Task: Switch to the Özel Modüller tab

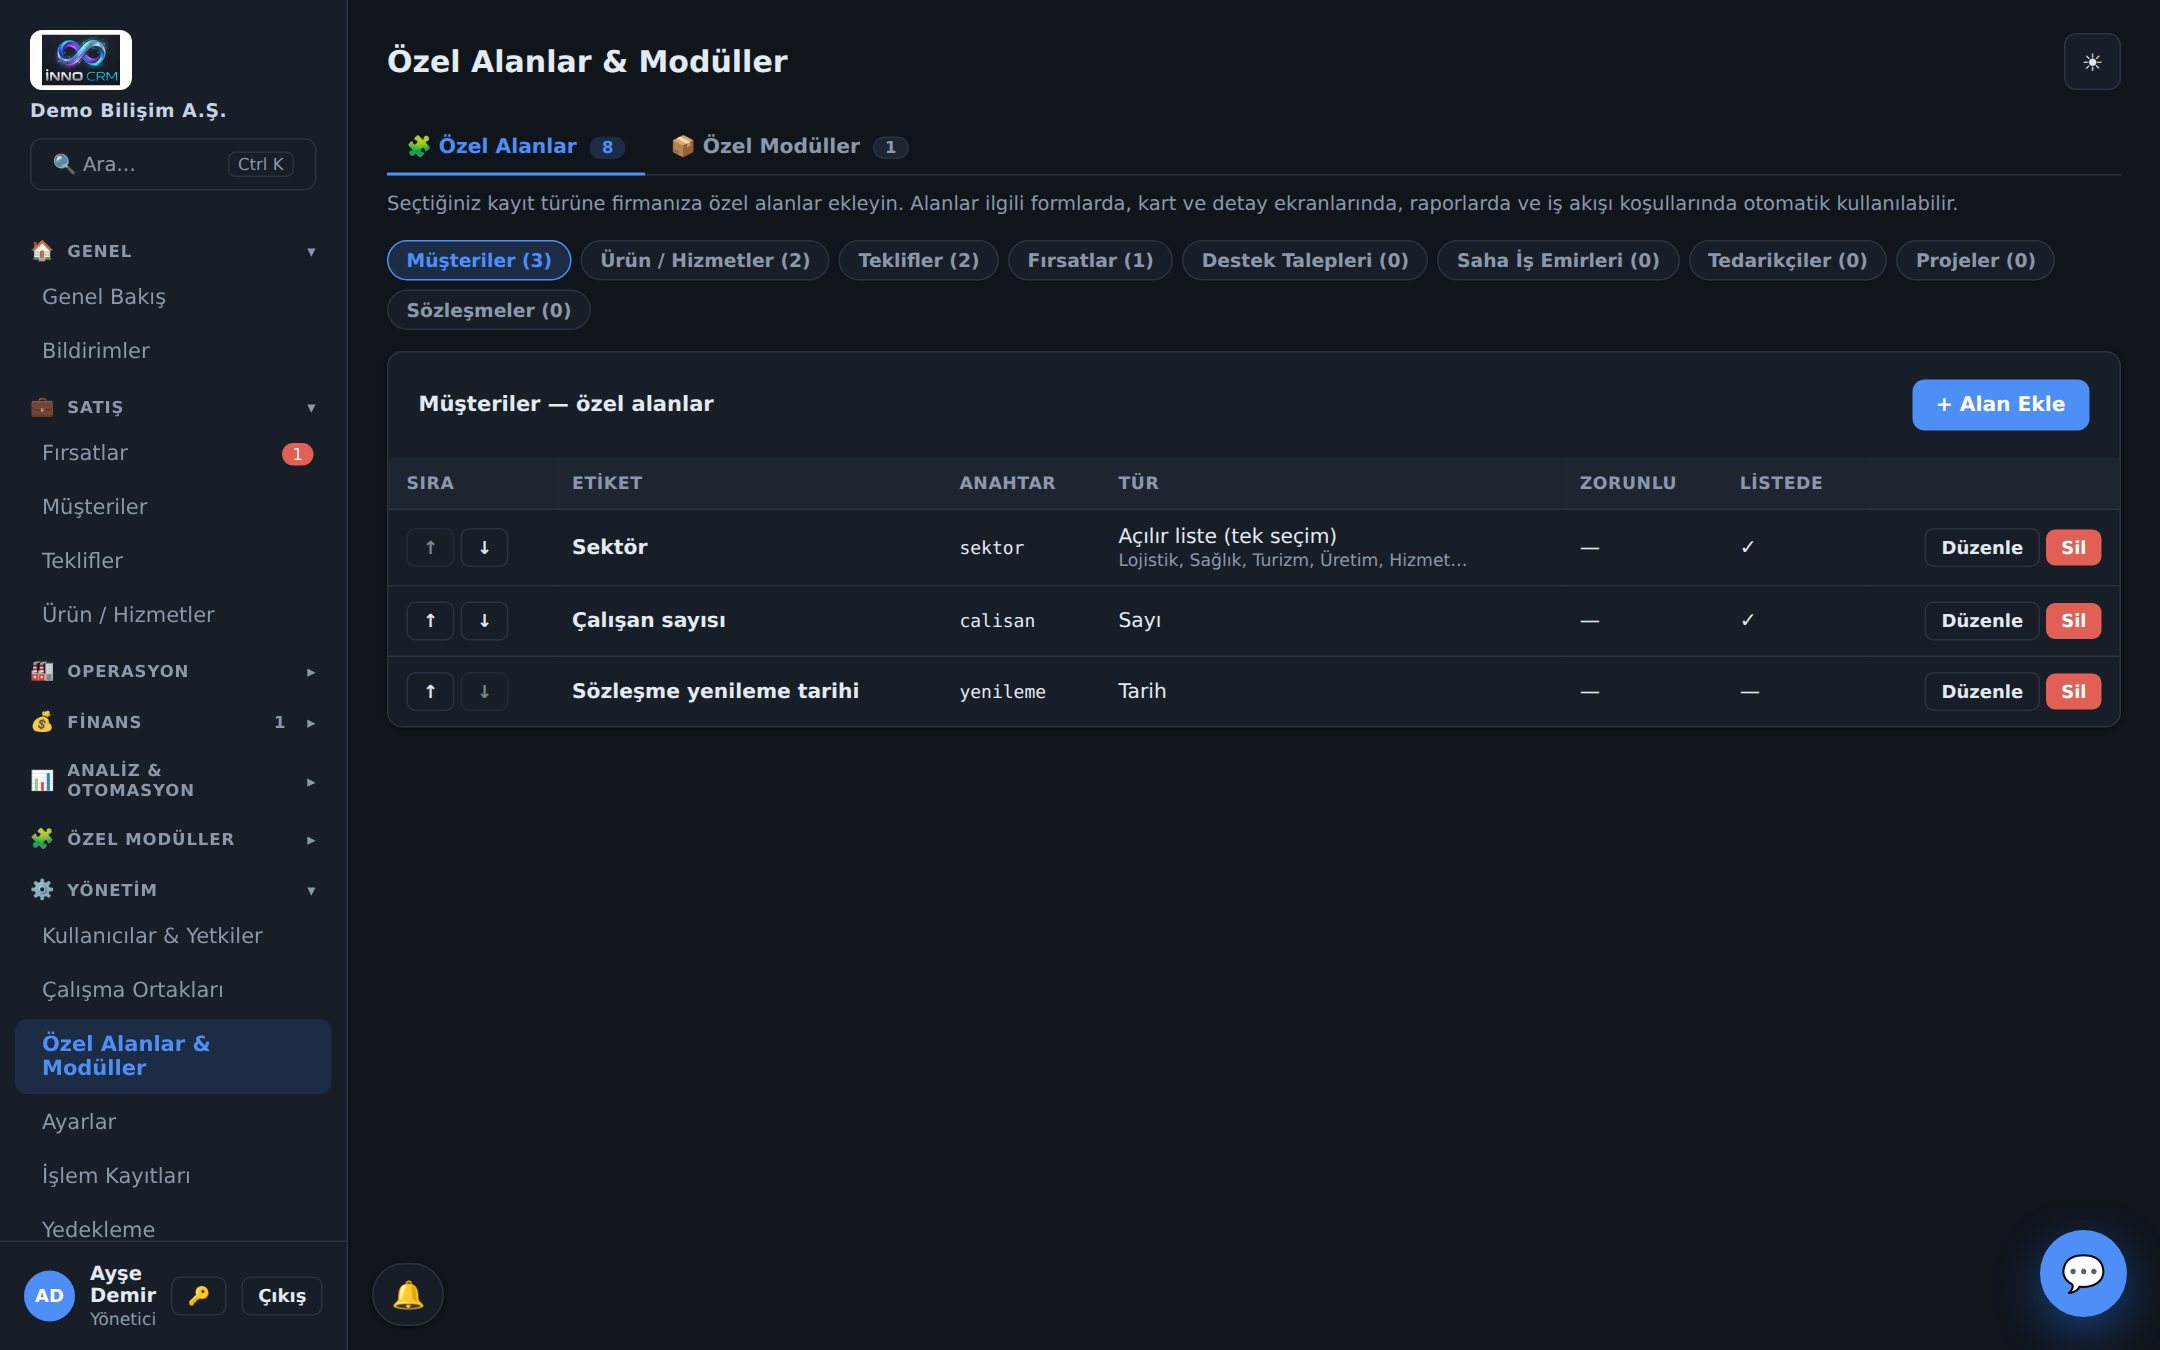Action: click(x=789, y=147)
